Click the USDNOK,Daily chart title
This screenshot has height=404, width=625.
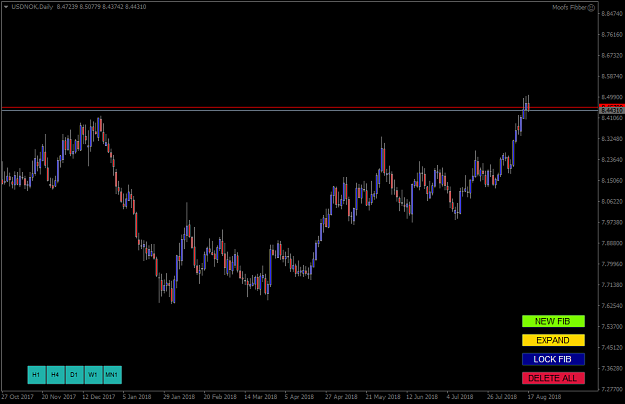pyautogui.click(x=32, y=7)
